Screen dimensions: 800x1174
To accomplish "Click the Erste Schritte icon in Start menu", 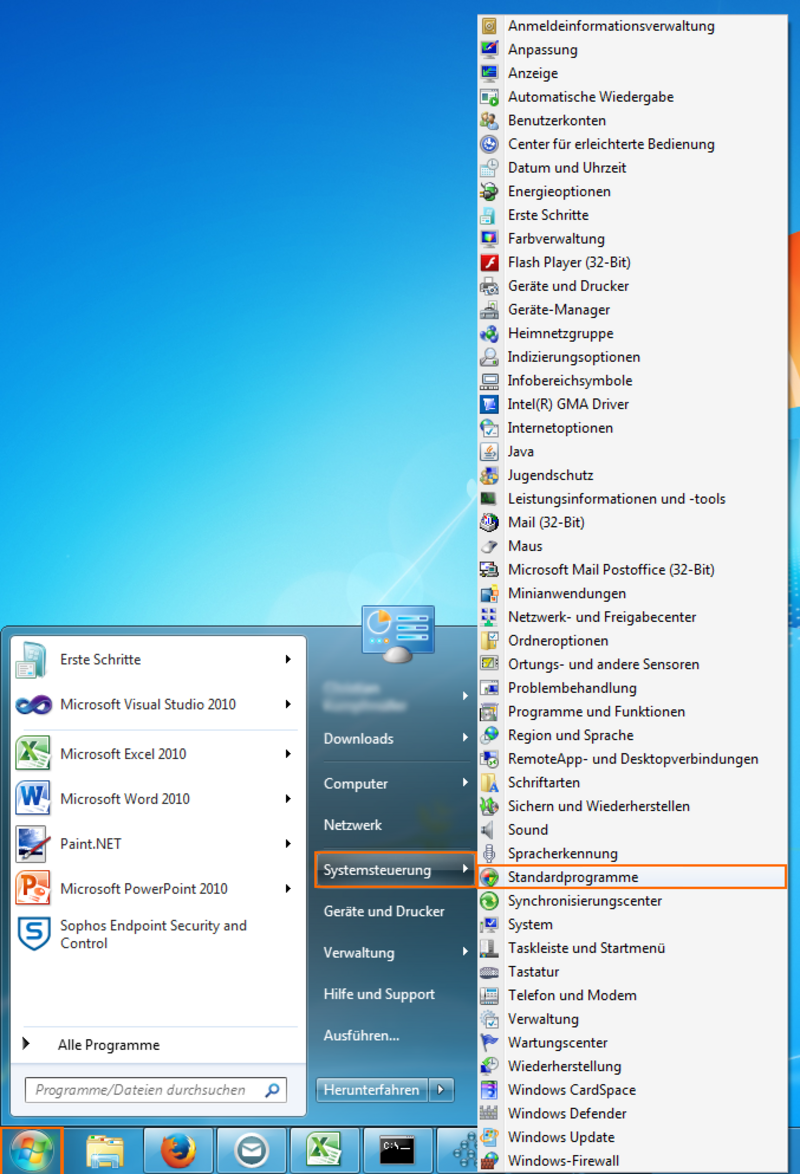I will coord(32,660).
